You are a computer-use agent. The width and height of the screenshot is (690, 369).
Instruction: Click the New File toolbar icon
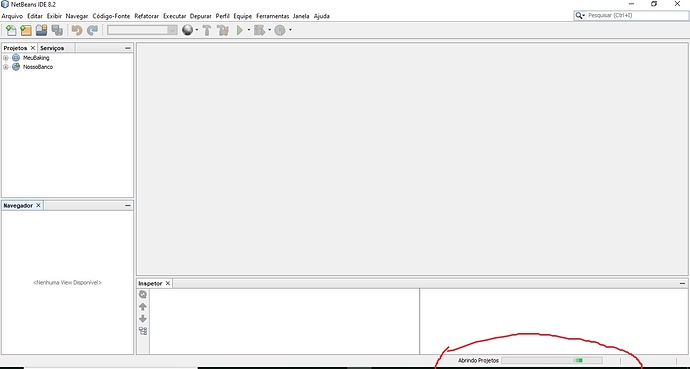click(x=11, y=30)
